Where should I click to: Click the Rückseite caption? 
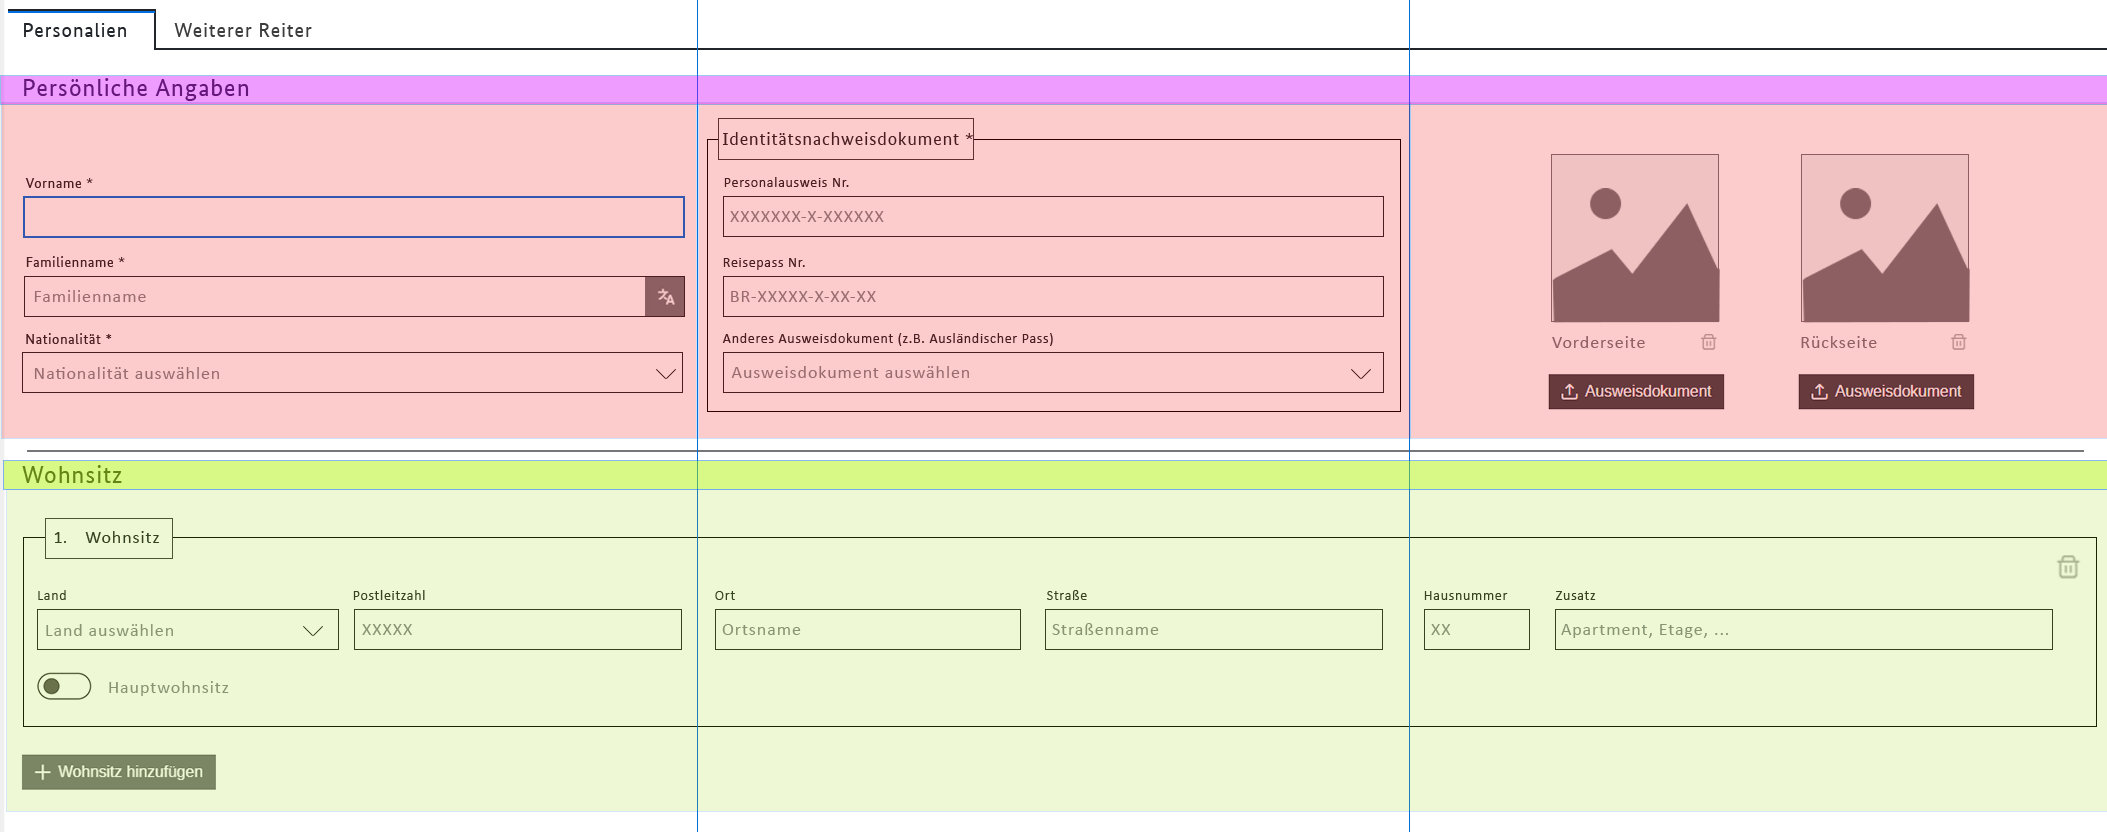tap(1838, 342)
